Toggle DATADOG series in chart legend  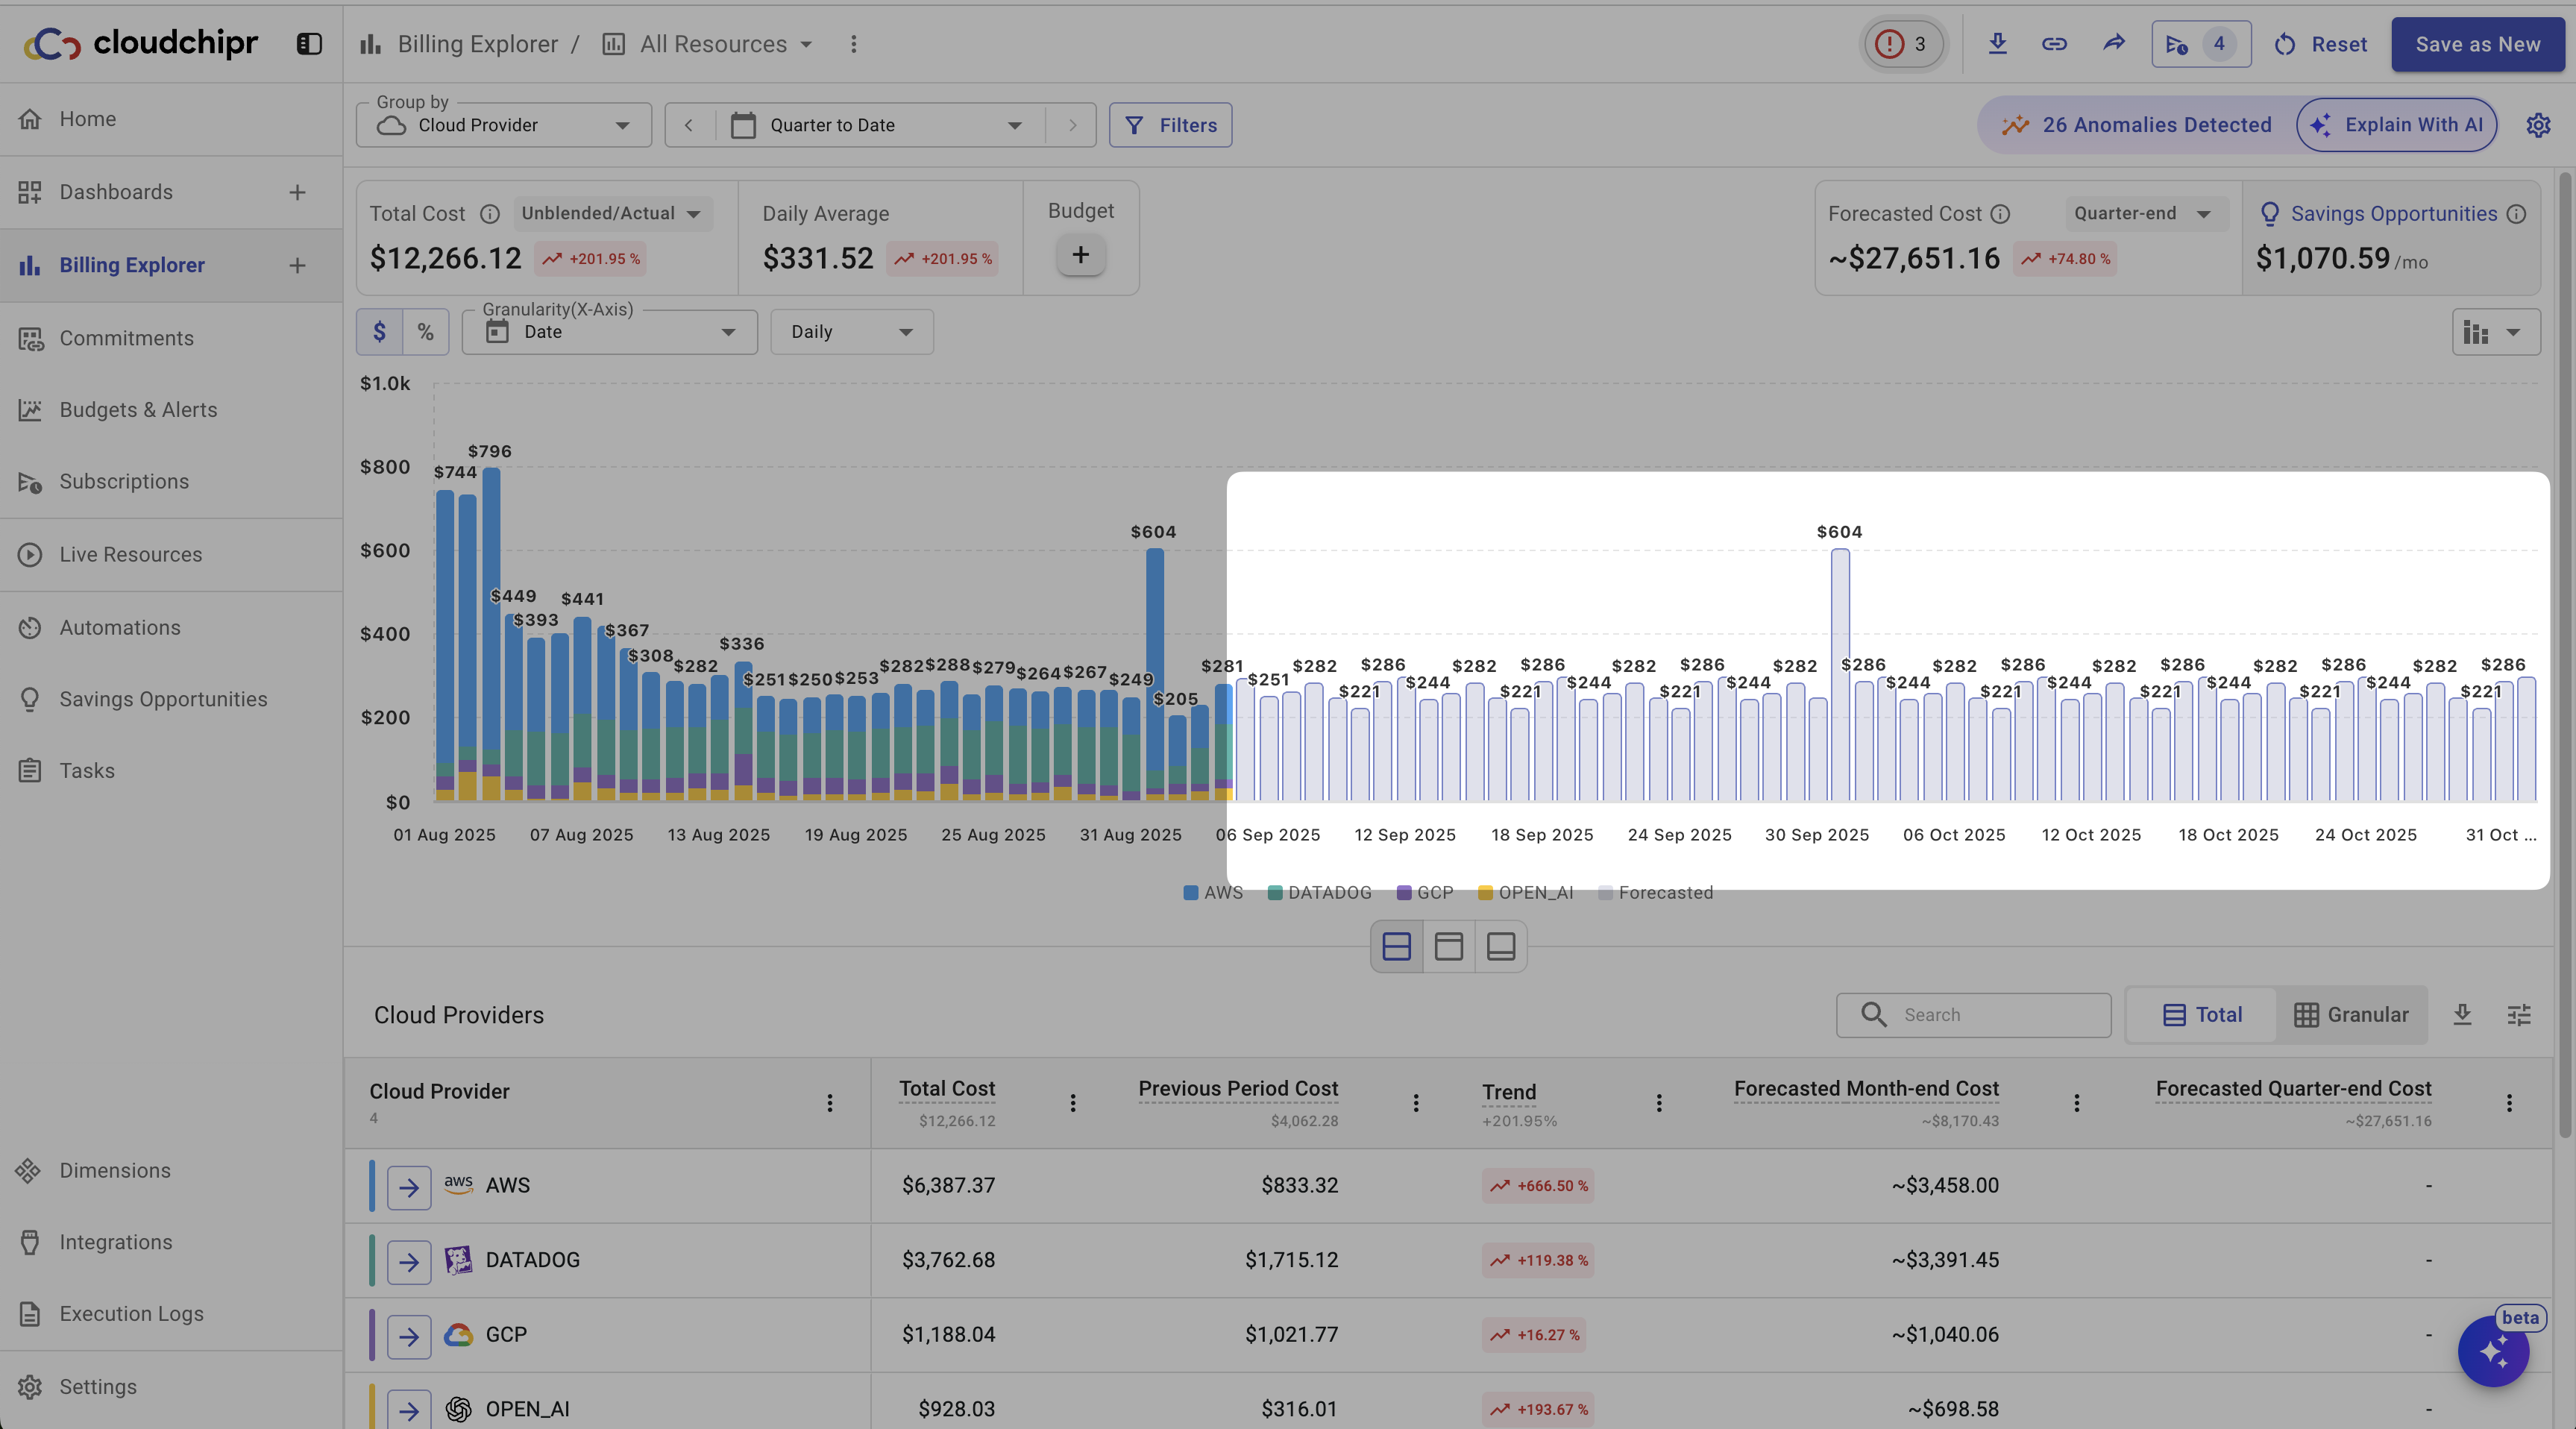[x=1319, y=892]
